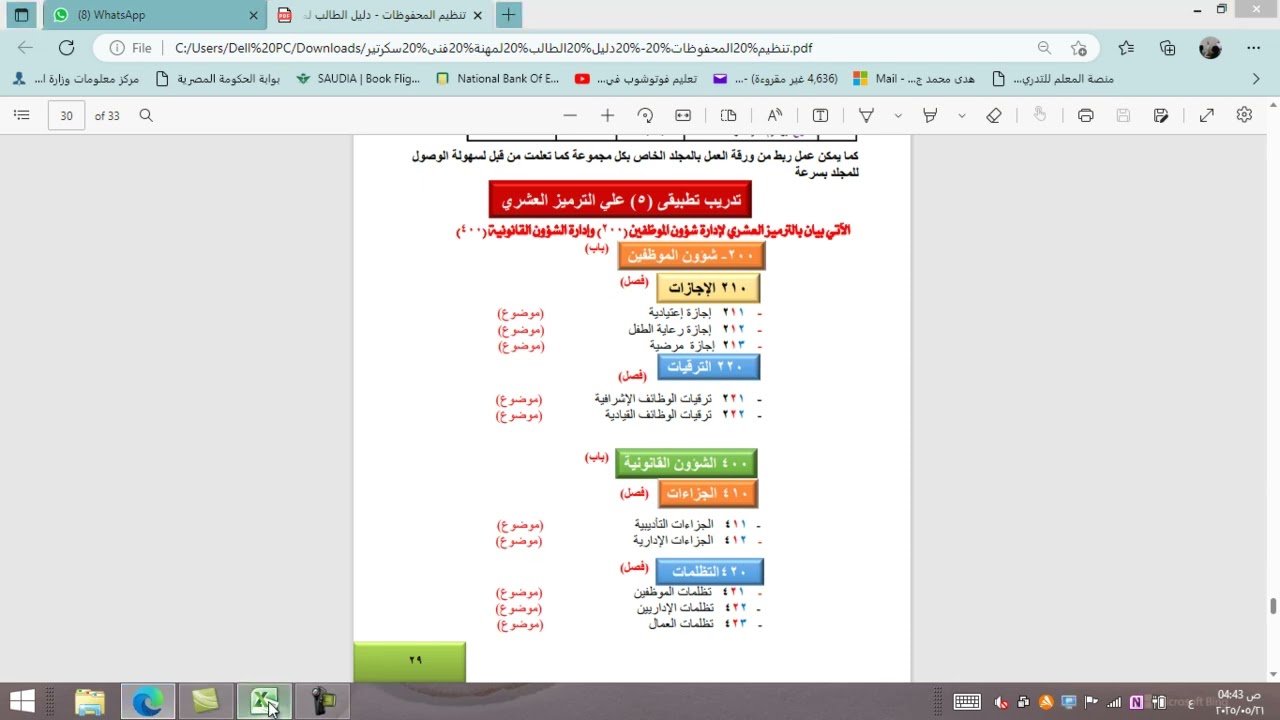Start Read aloud
Image resolution: width=1280 pixels, height=720 pixels.
coord(775,115)
